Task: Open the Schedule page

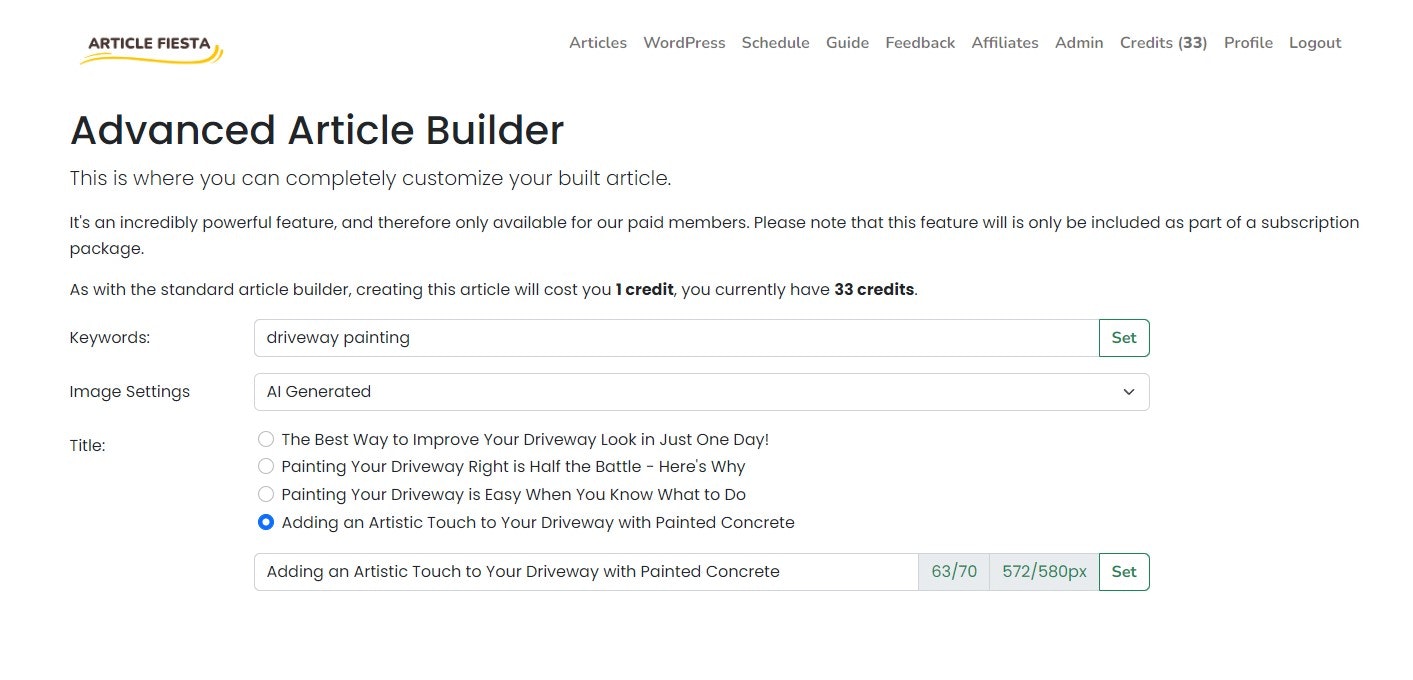Action: tap(775, 43)
